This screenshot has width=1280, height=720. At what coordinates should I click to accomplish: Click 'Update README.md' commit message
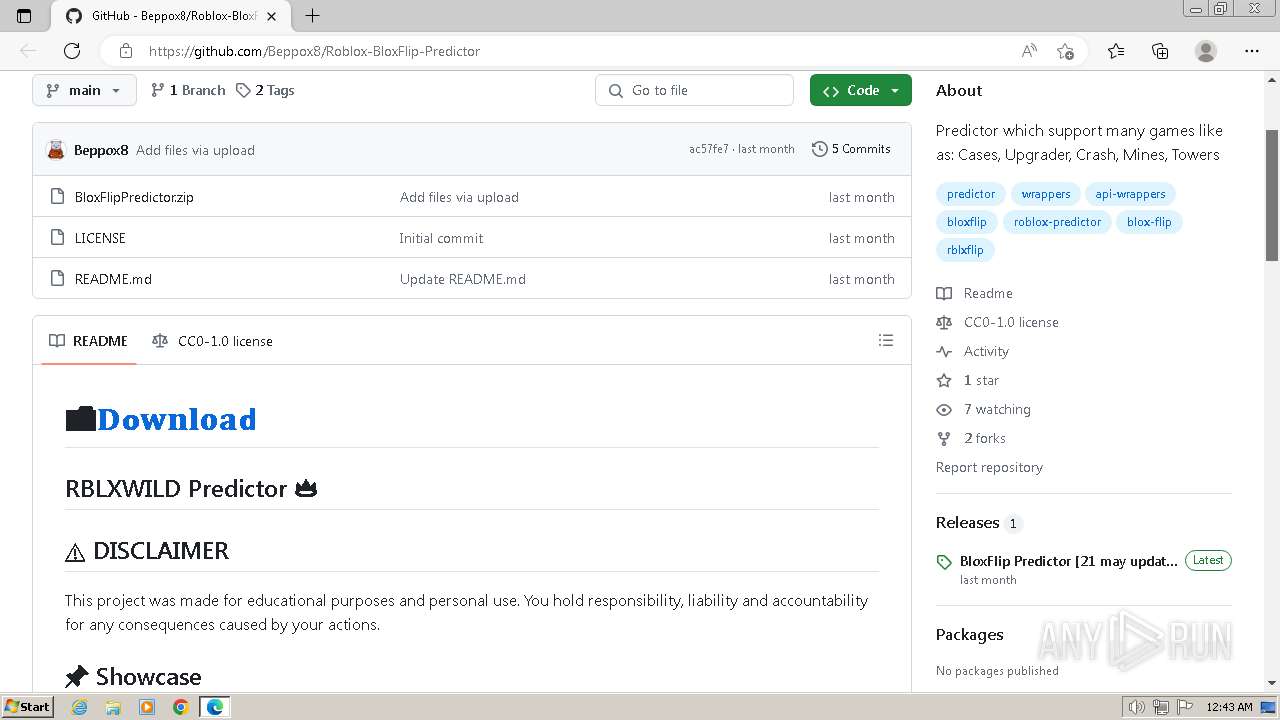click(x=462, y=279)
